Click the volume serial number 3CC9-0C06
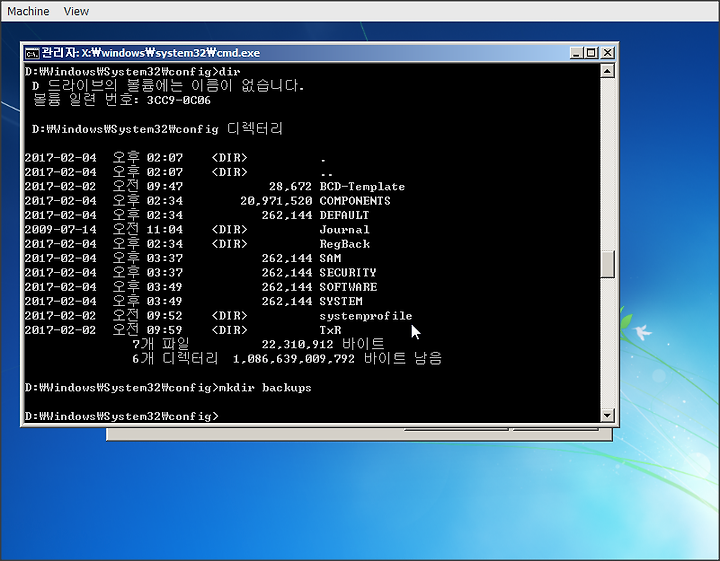 (178, 100)
